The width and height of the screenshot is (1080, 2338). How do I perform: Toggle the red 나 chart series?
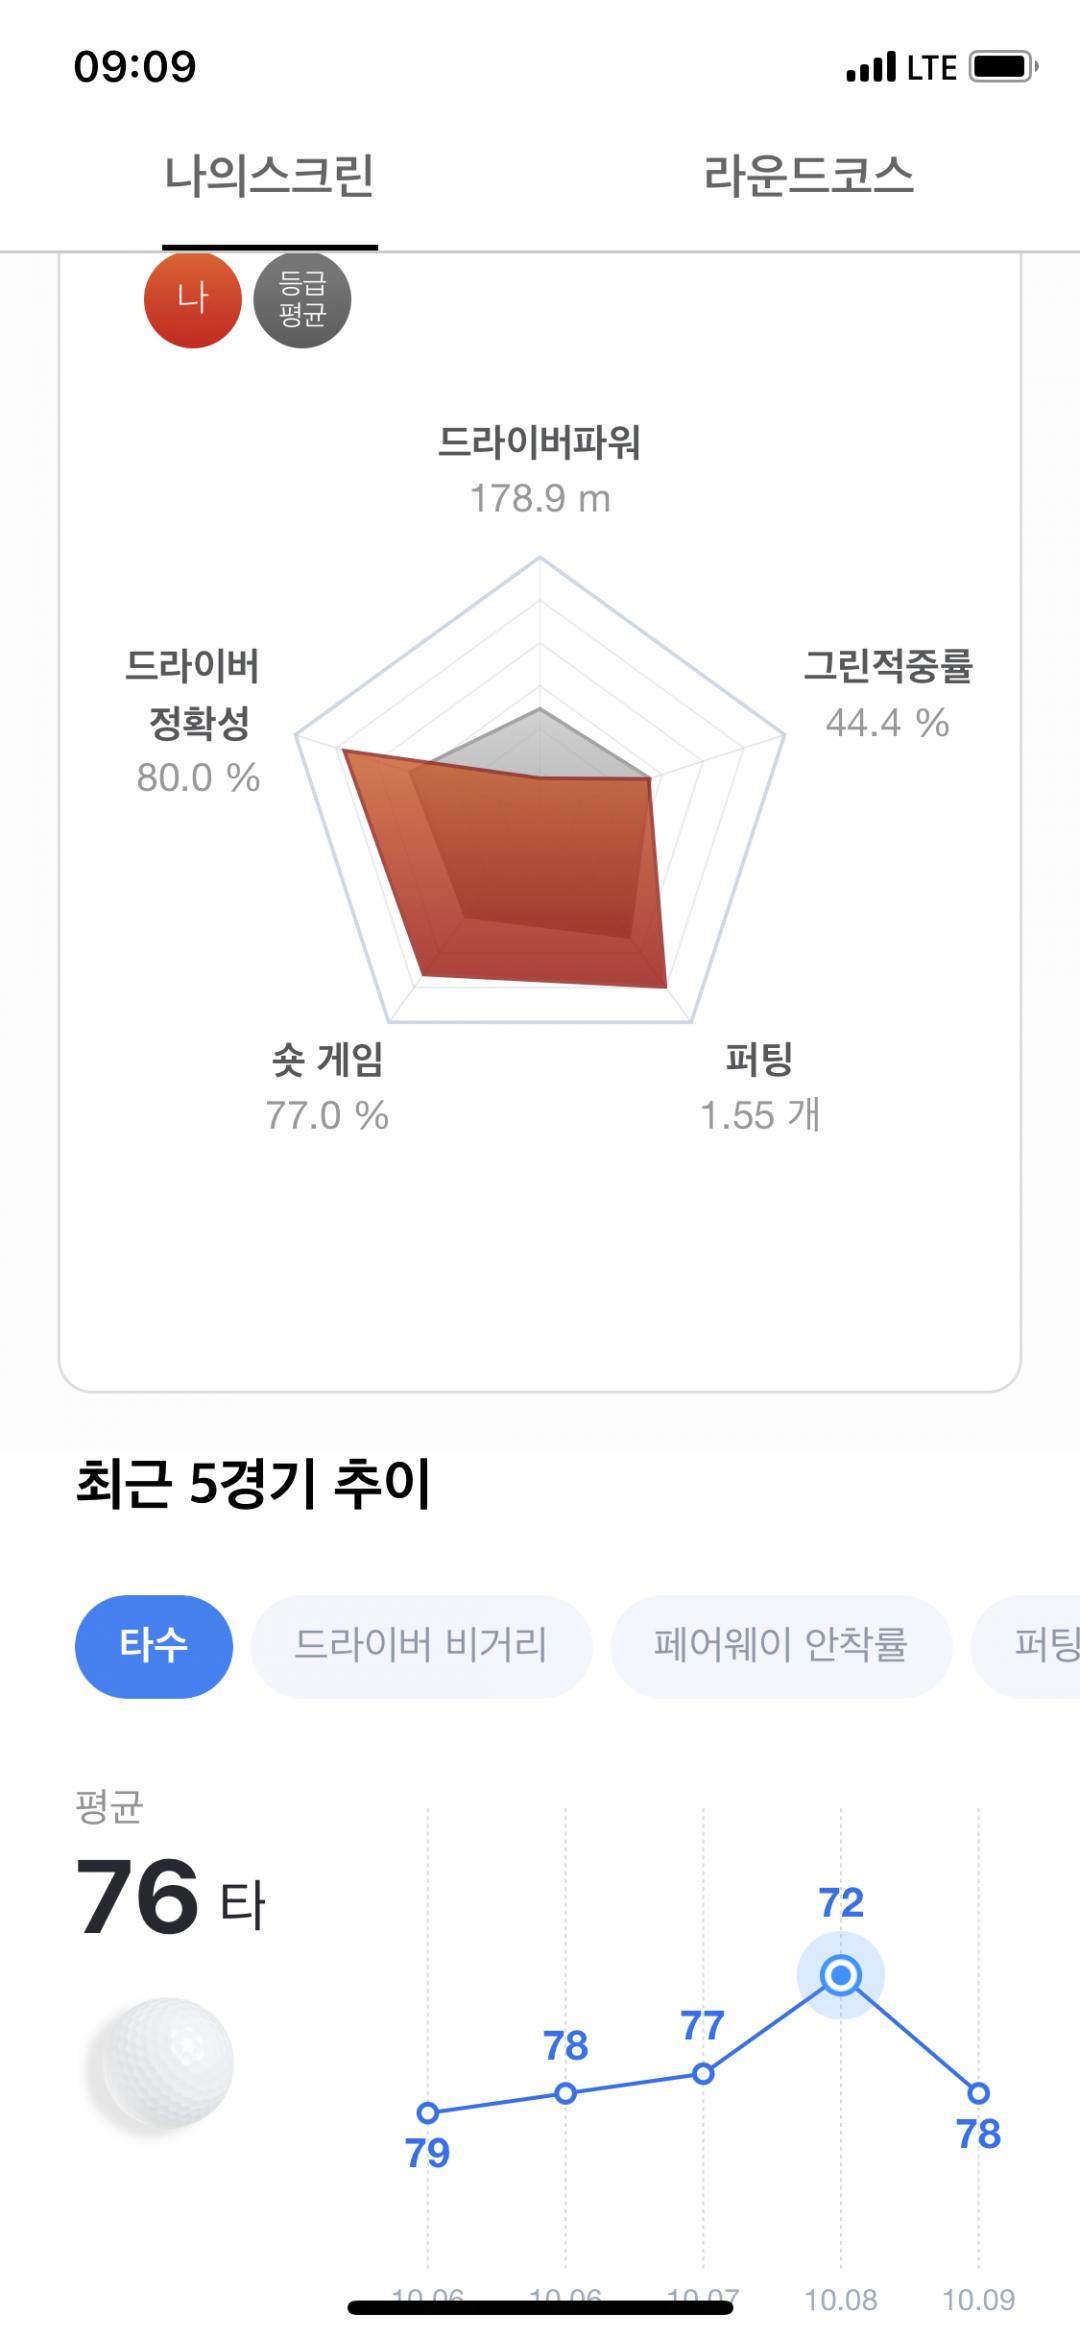(x=193, y=299)
